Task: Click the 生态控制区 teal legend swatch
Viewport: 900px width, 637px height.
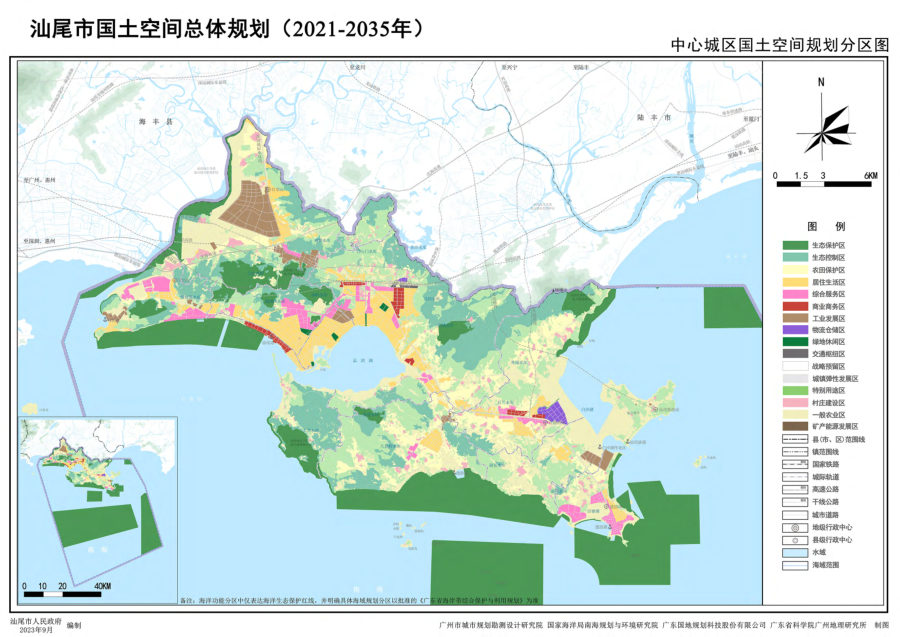Action: click(x=794, y=257)
